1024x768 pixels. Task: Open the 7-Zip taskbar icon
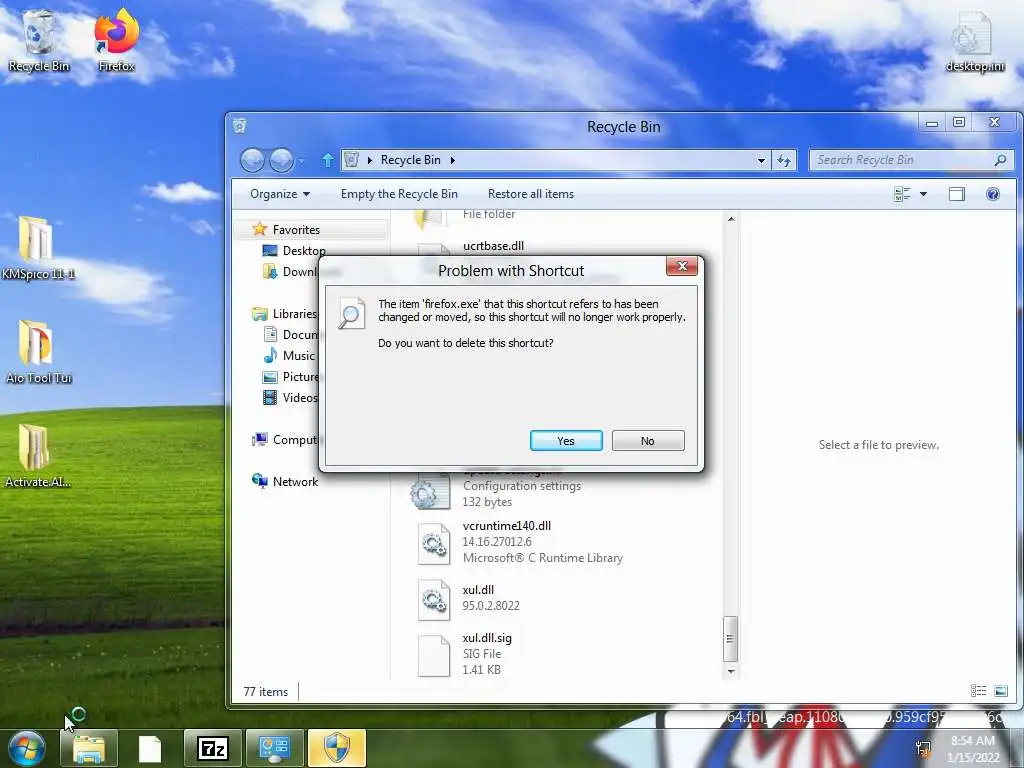click(x=213, y=748)
